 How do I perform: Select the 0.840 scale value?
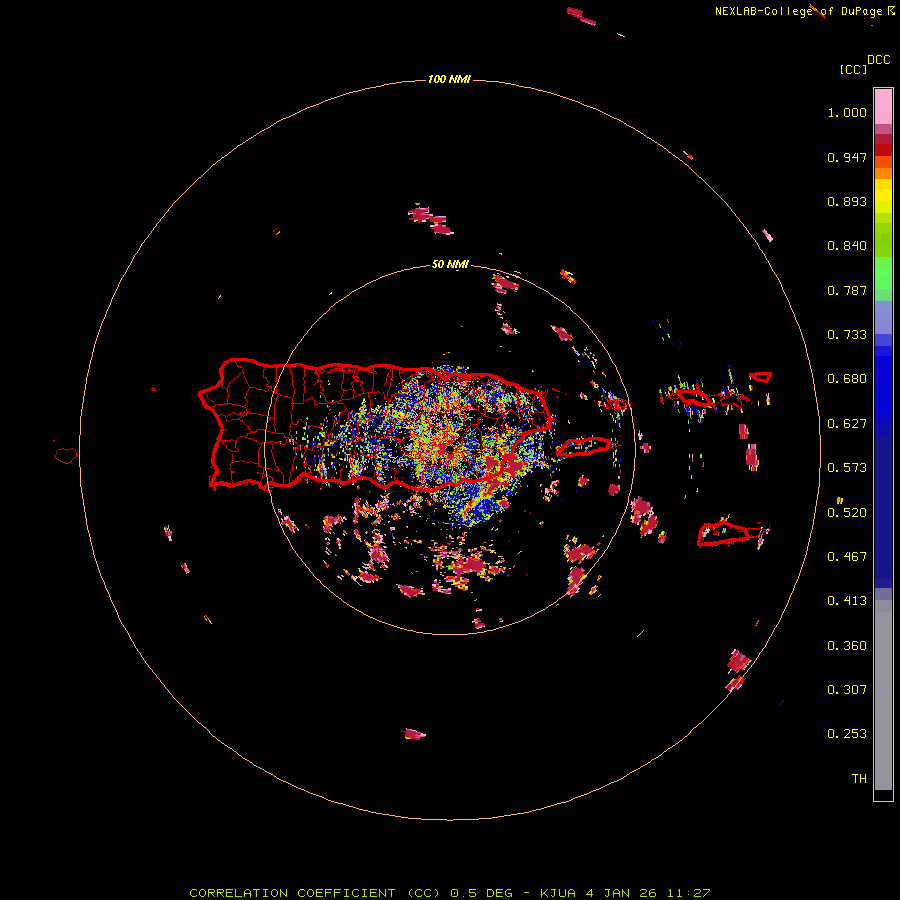(x=847, y=246)
